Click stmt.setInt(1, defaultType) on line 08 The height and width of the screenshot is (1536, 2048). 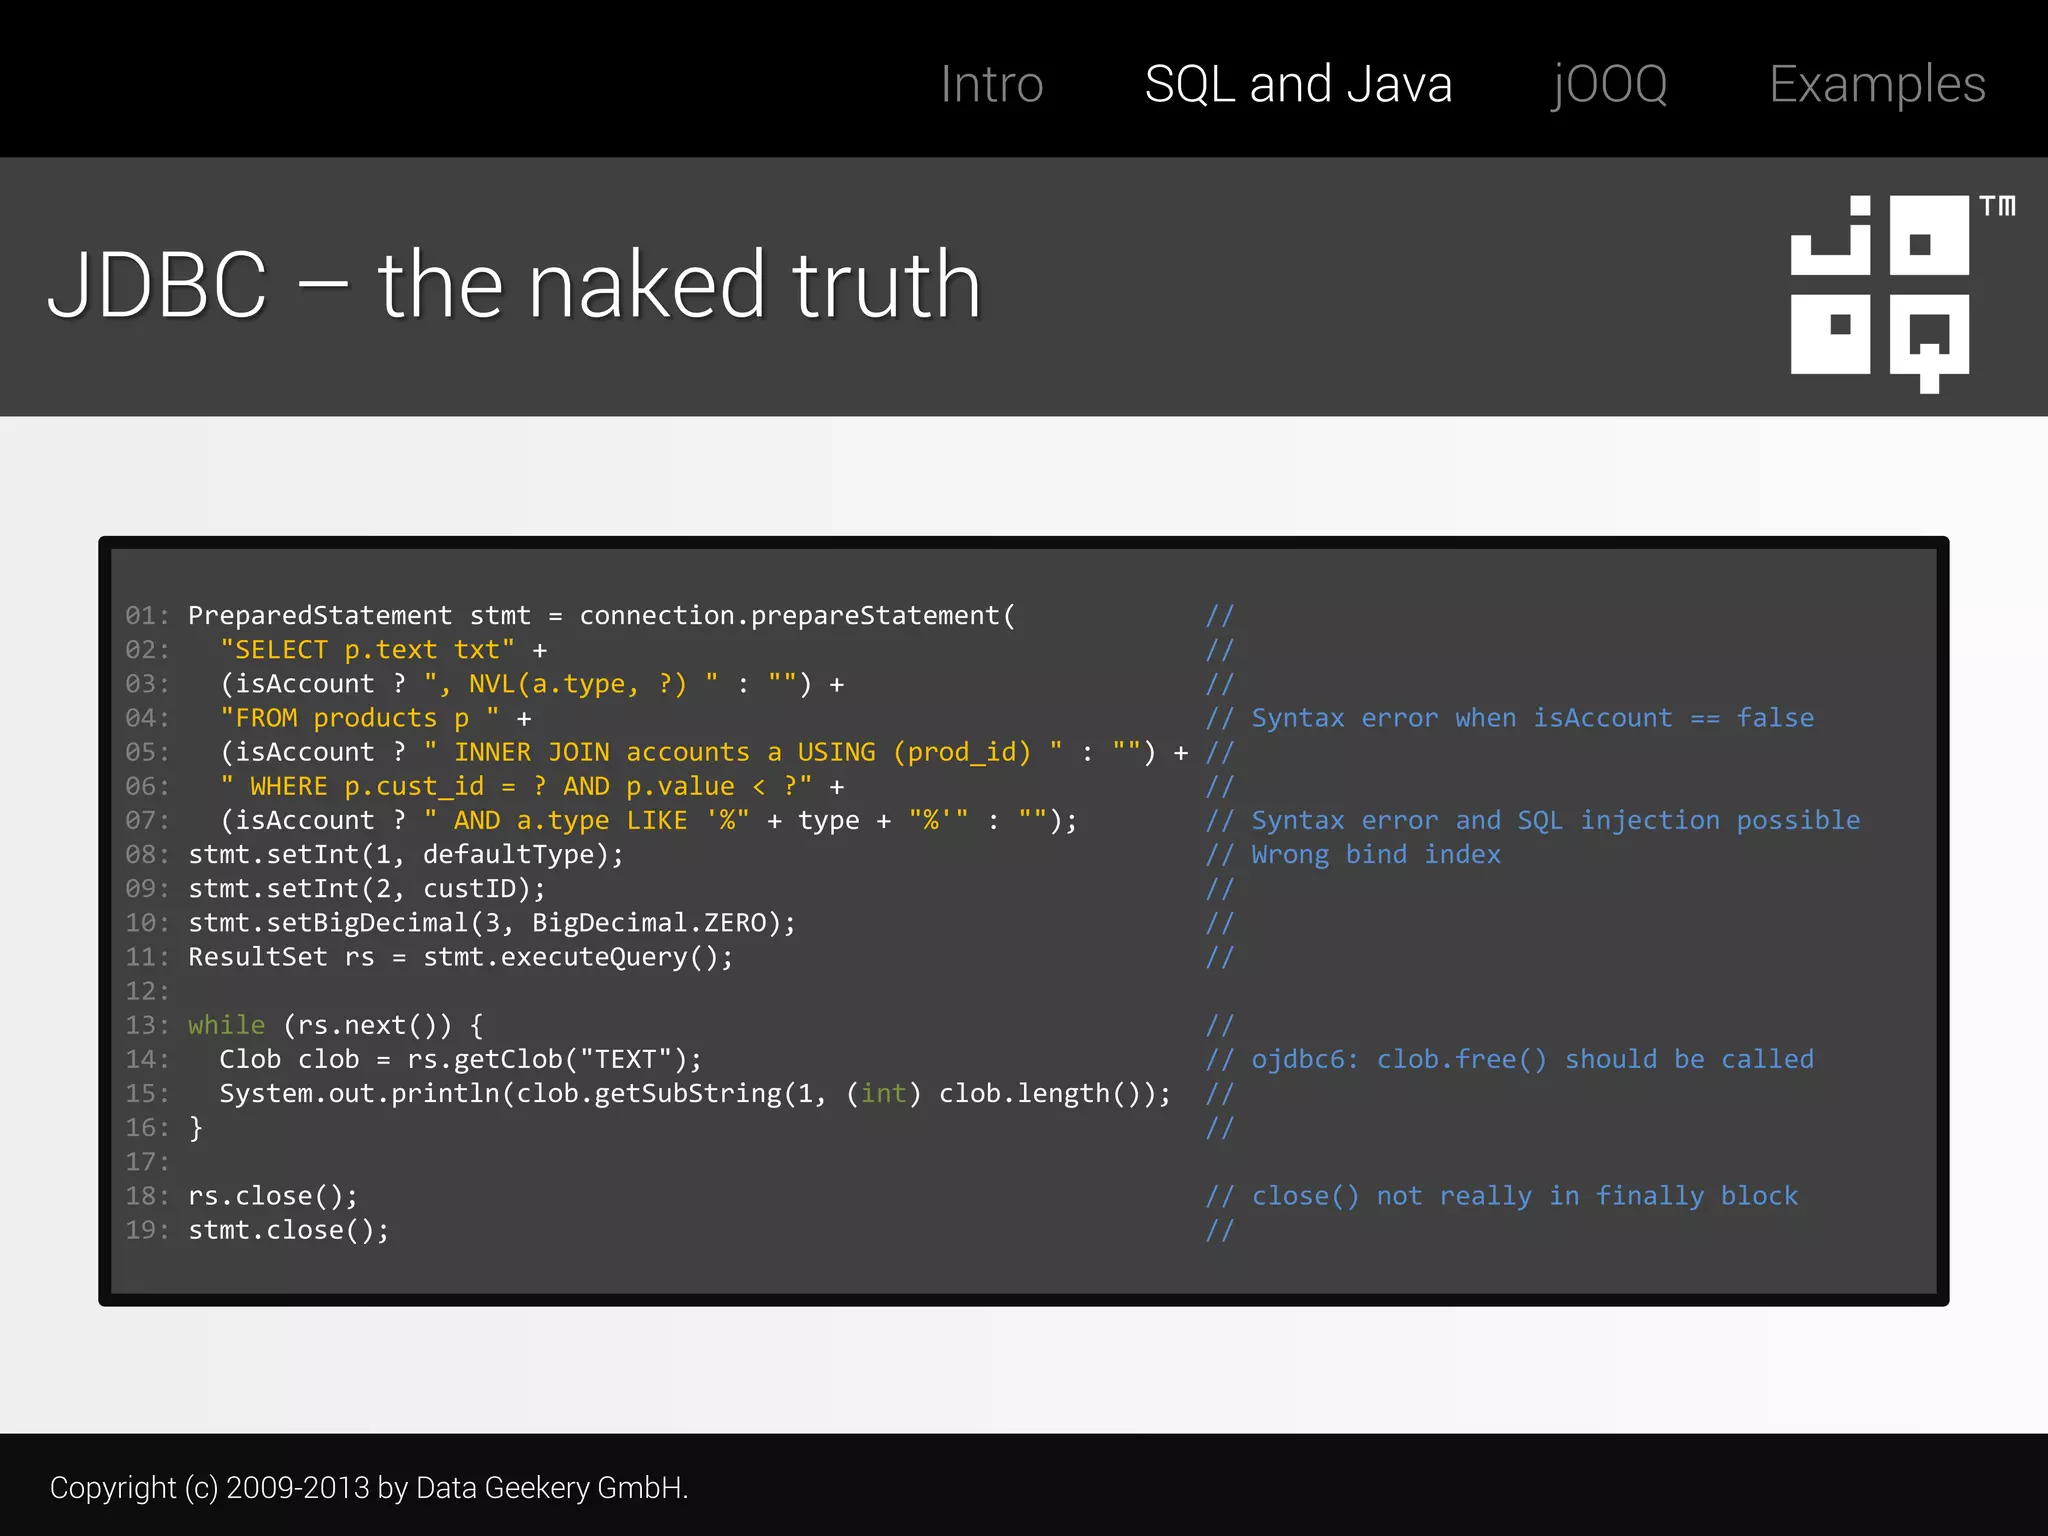[x=406, y=855]
